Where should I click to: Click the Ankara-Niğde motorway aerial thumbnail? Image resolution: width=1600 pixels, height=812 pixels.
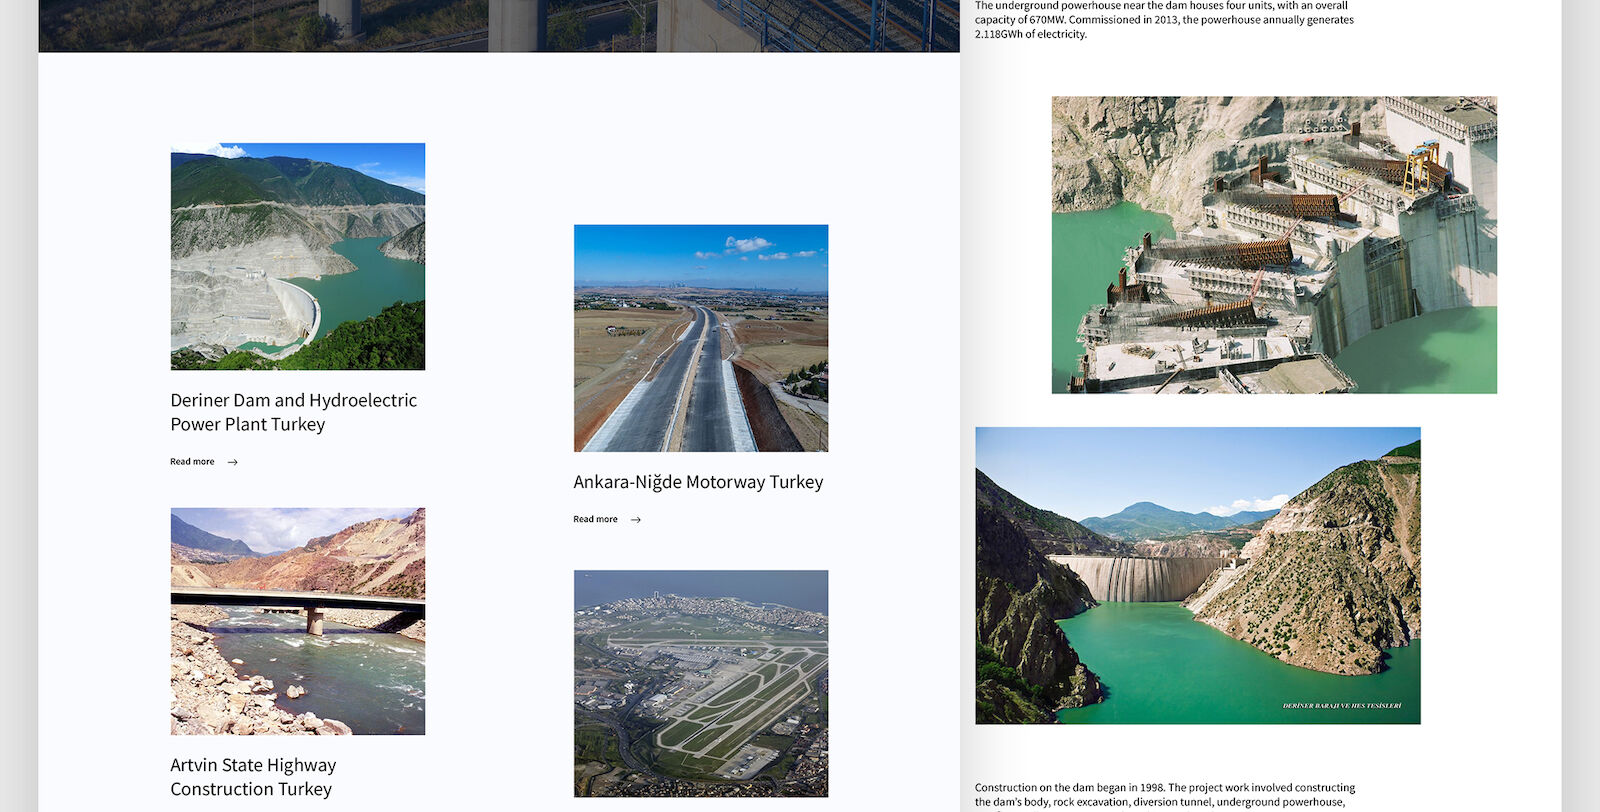coord(701,338)
